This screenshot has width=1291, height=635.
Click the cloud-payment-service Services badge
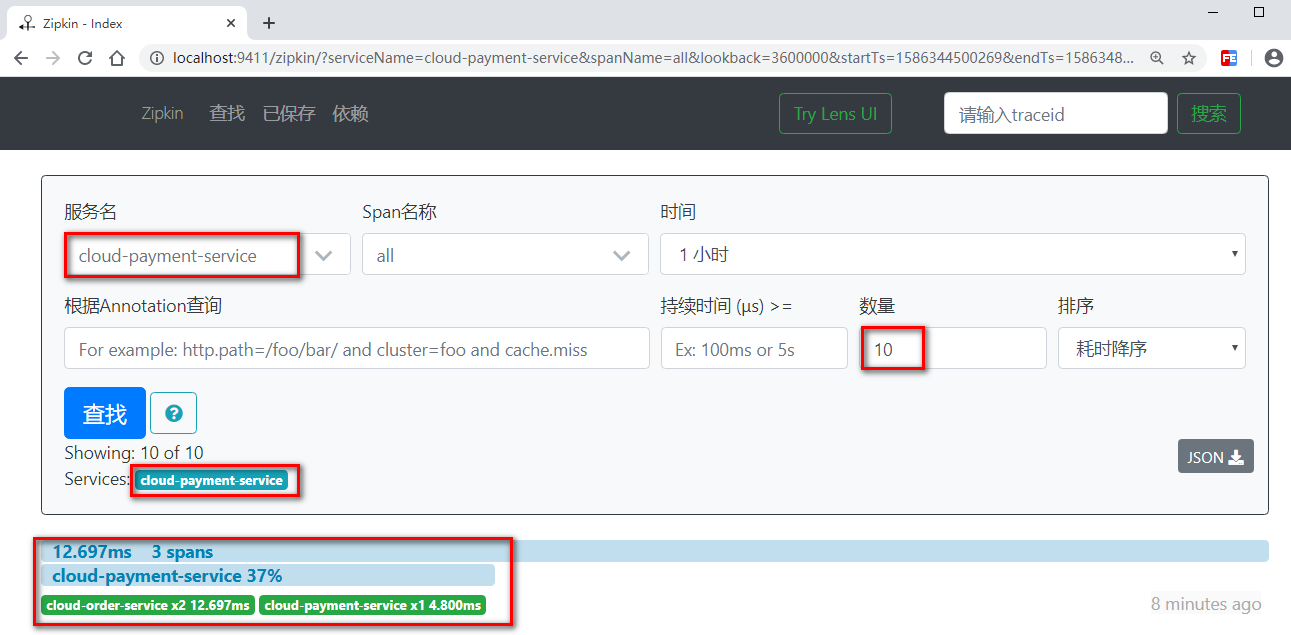tap(211, 480)
